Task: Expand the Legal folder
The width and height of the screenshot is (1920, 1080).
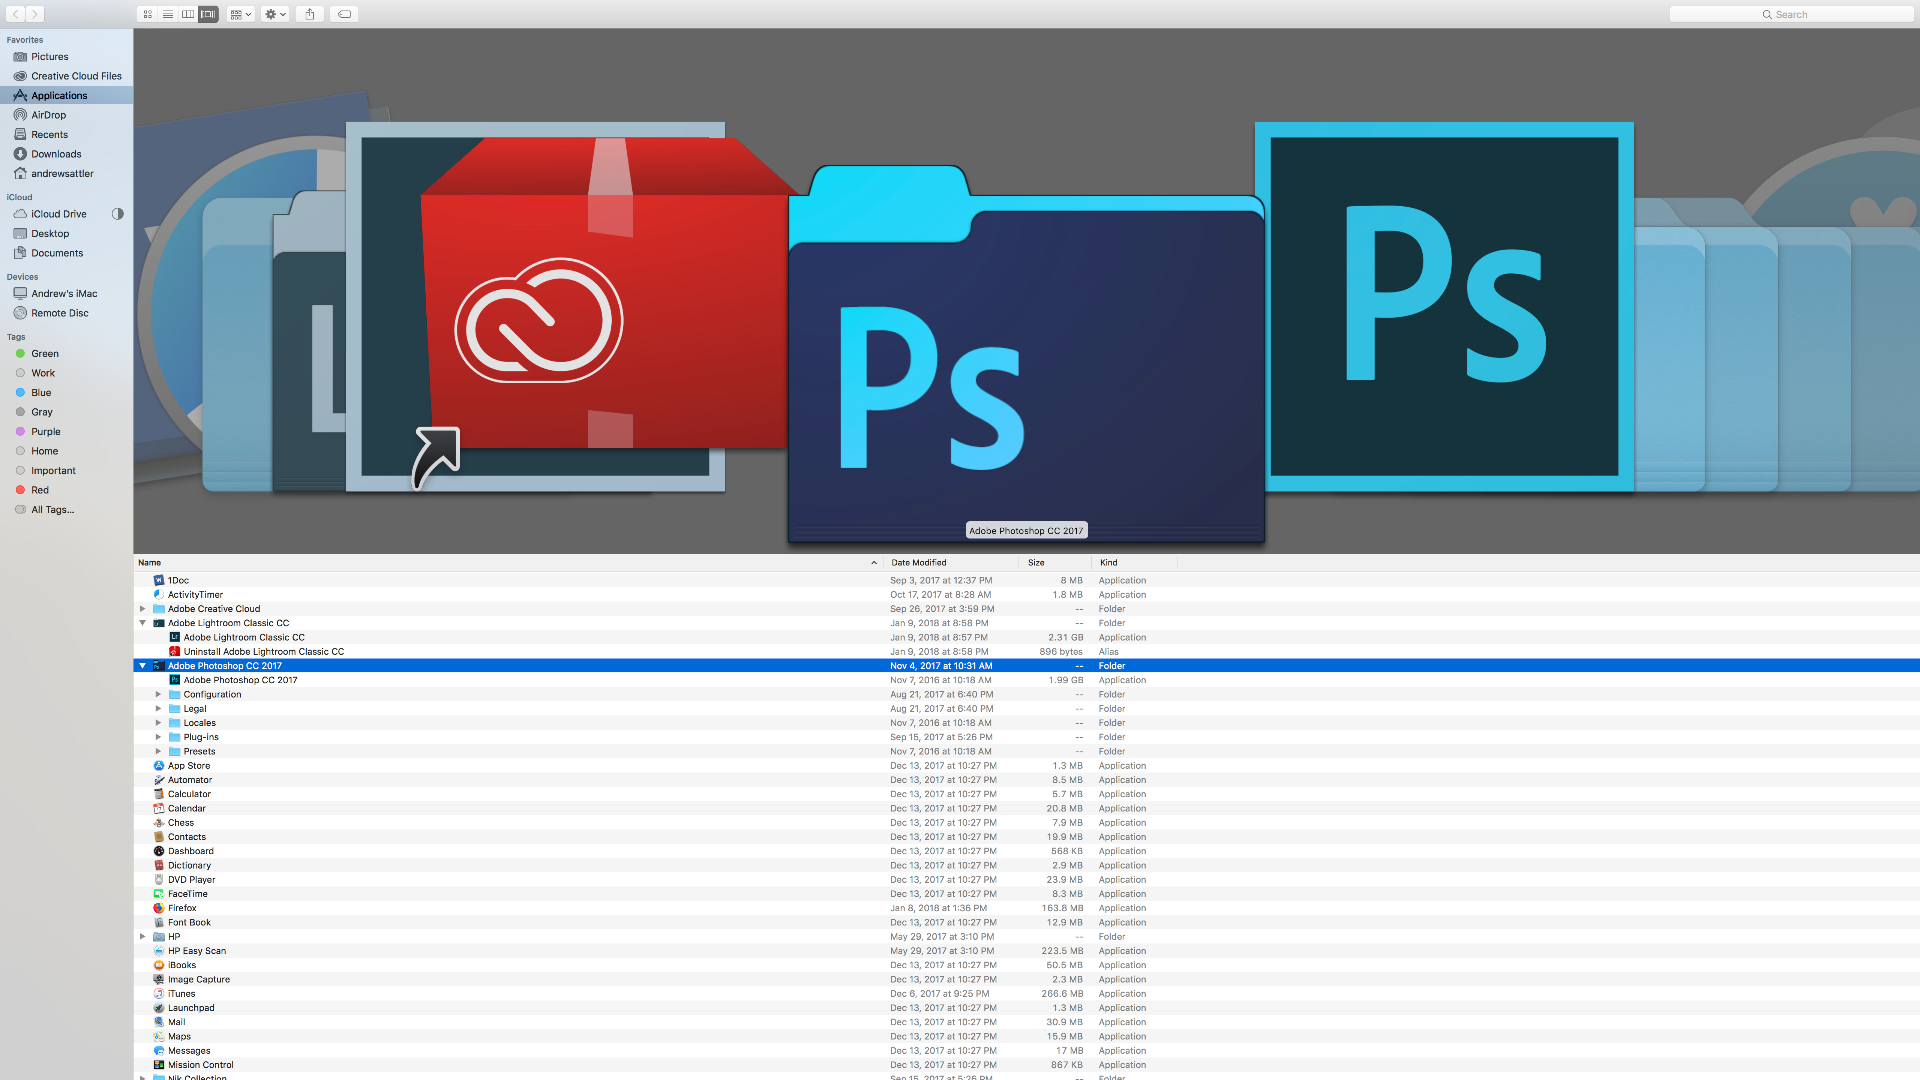Action: point(158,709)
